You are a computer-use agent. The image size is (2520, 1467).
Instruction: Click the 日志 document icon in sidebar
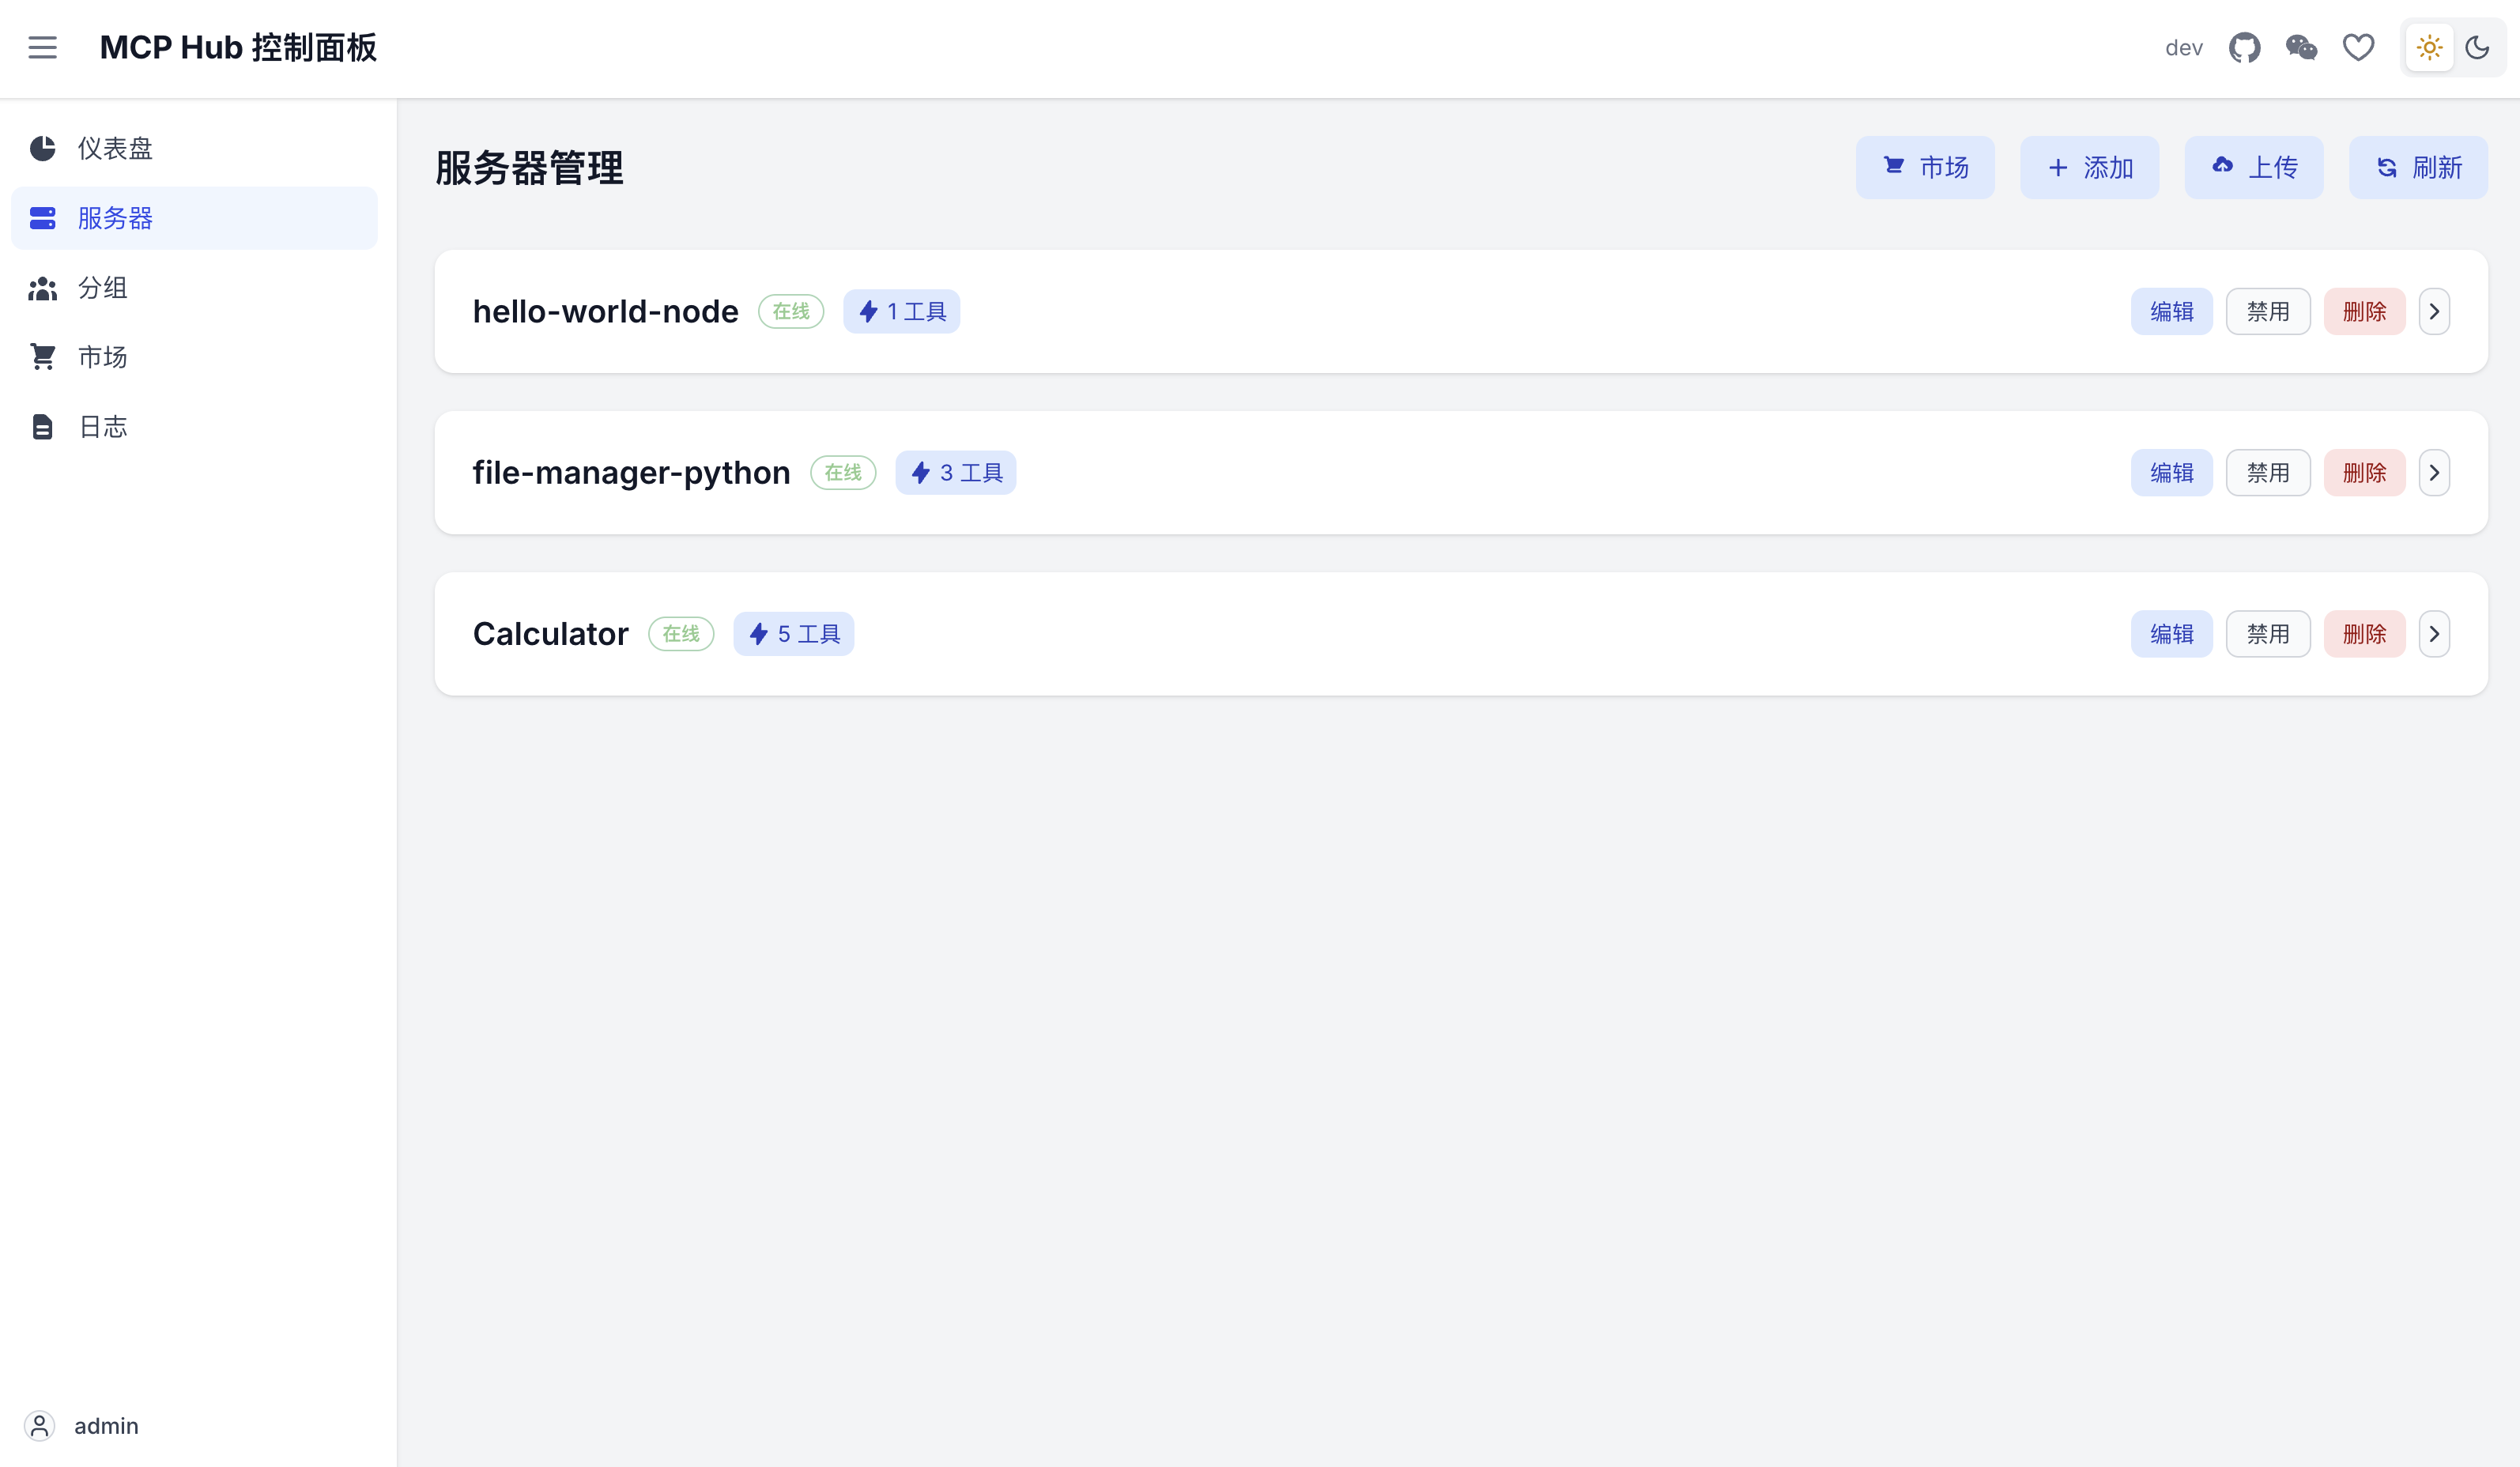coord(42,427)
